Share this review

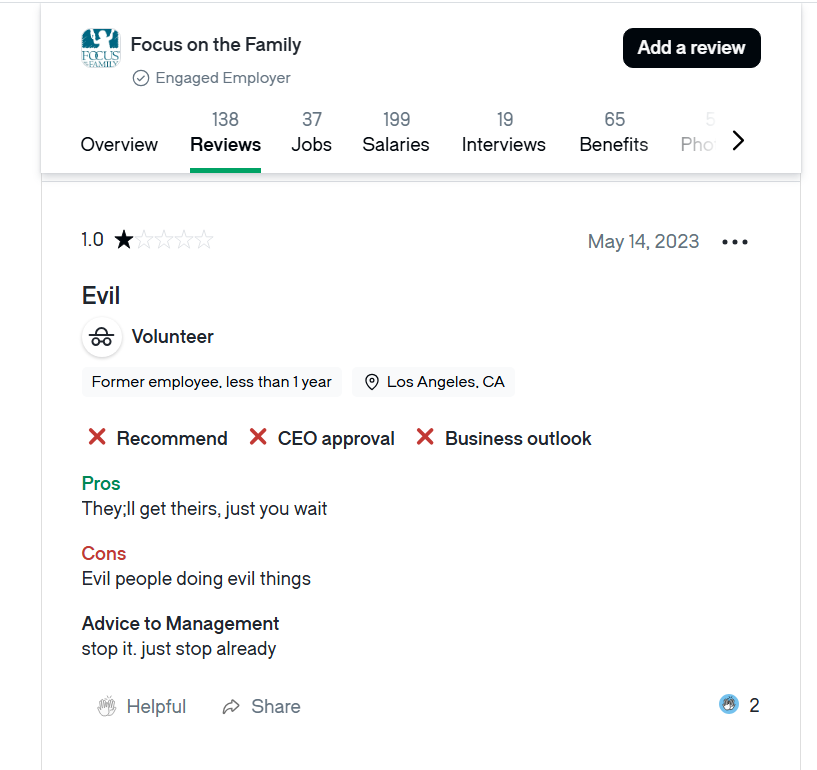click(x=262, y=706)
